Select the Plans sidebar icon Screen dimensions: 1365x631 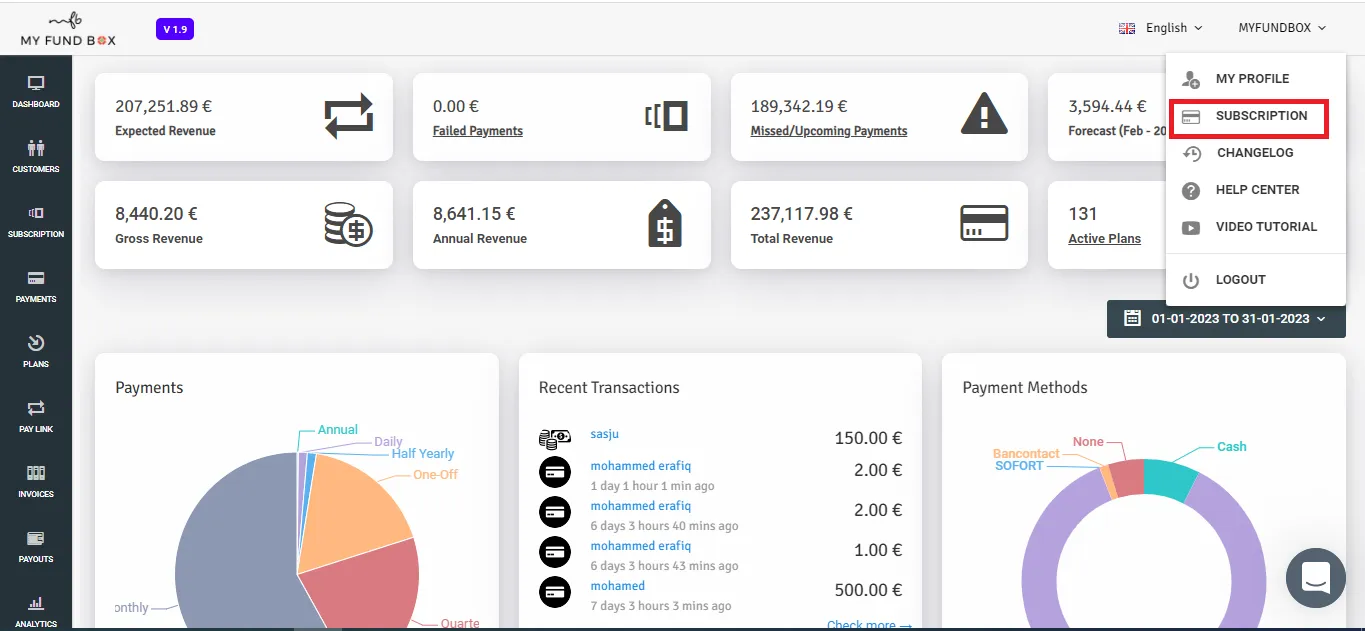[36, 351]
